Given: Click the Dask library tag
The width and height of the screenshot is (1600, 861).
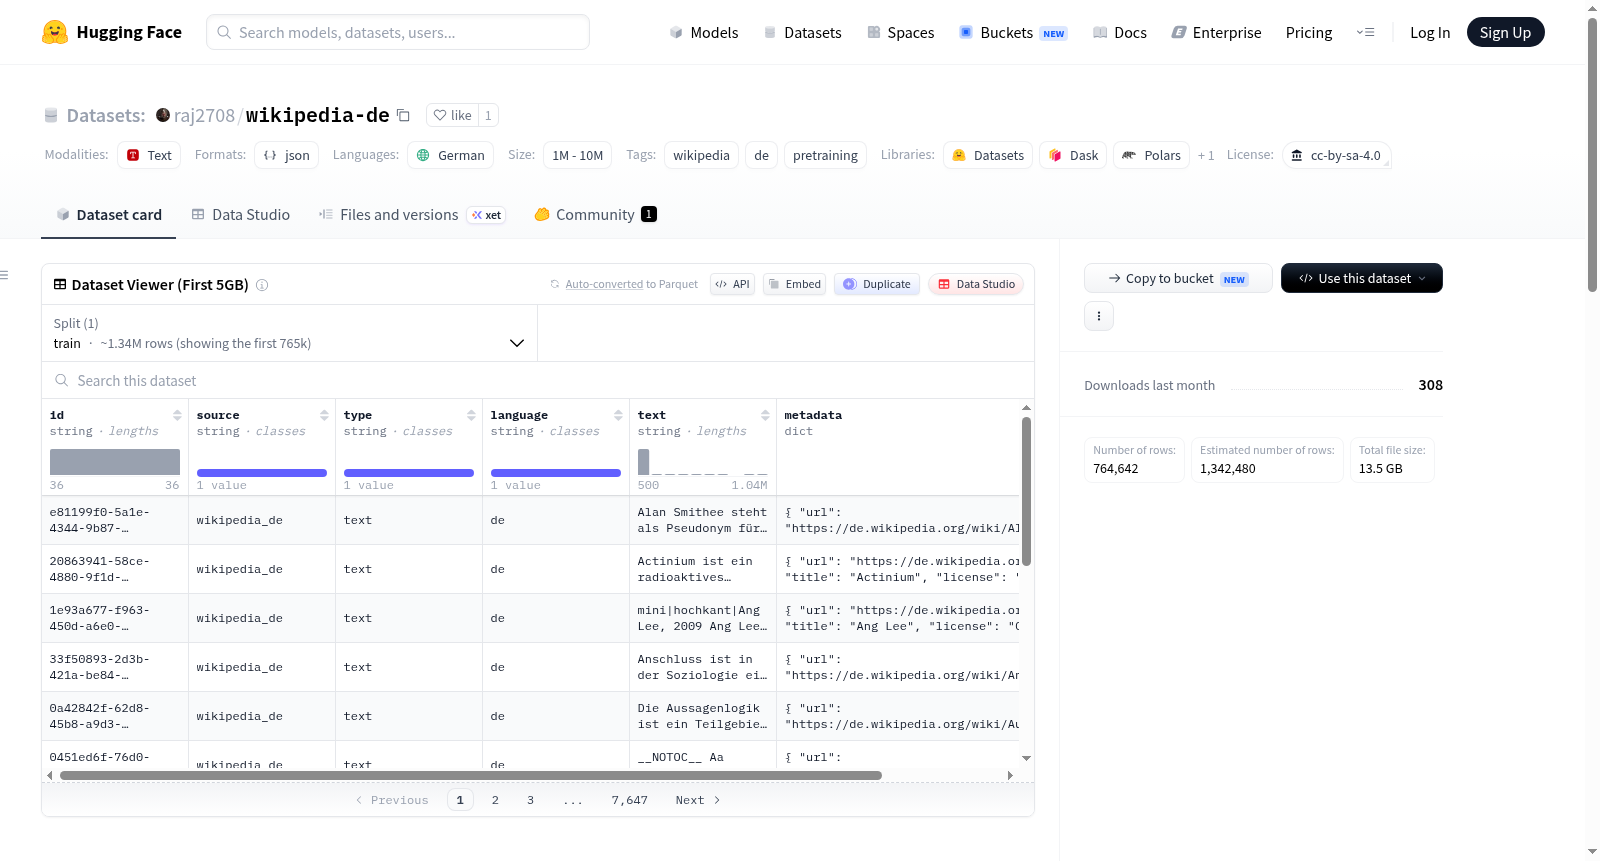Looking at the screenshot, I should click(1073, 155).
